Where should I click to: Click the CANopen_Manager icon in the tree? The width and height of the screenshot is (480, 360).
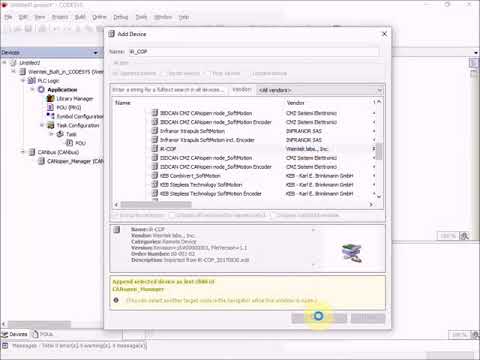click(x=41, y=161)
